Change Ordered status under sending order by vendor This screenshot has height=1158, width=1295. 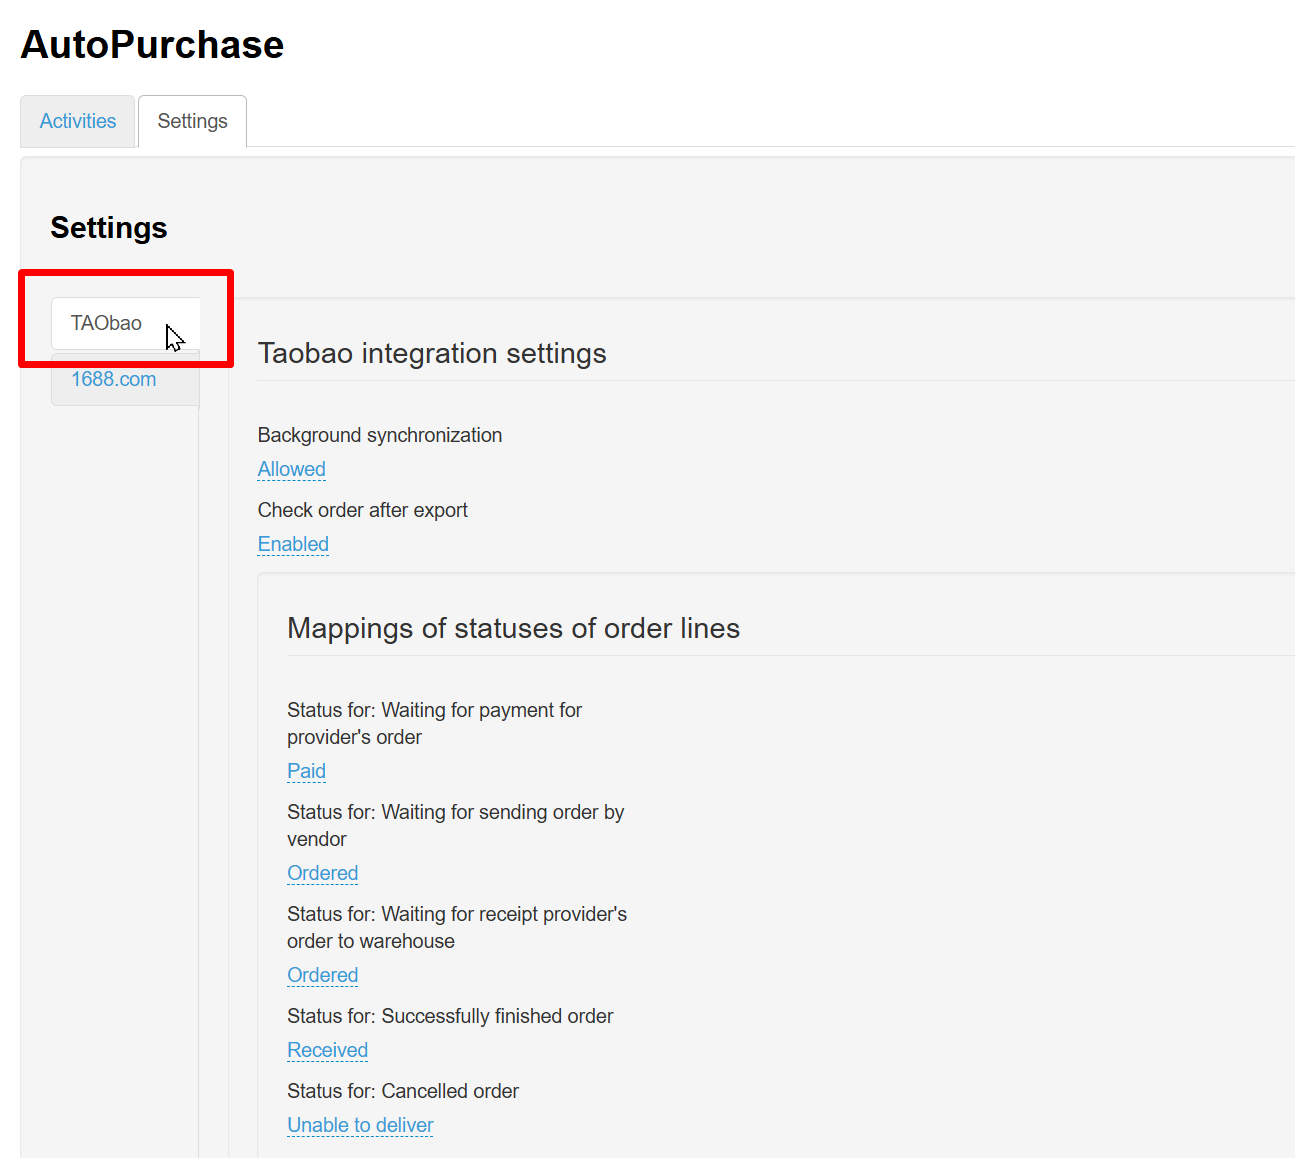(322, 873)
